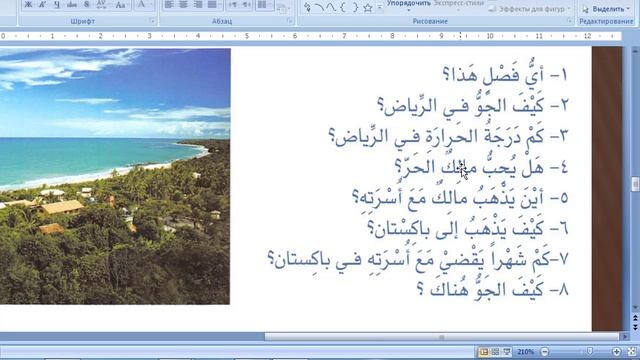The image size is (640, 360).
Task: Open Рисование dialog launcher
Action: [570, 21]
